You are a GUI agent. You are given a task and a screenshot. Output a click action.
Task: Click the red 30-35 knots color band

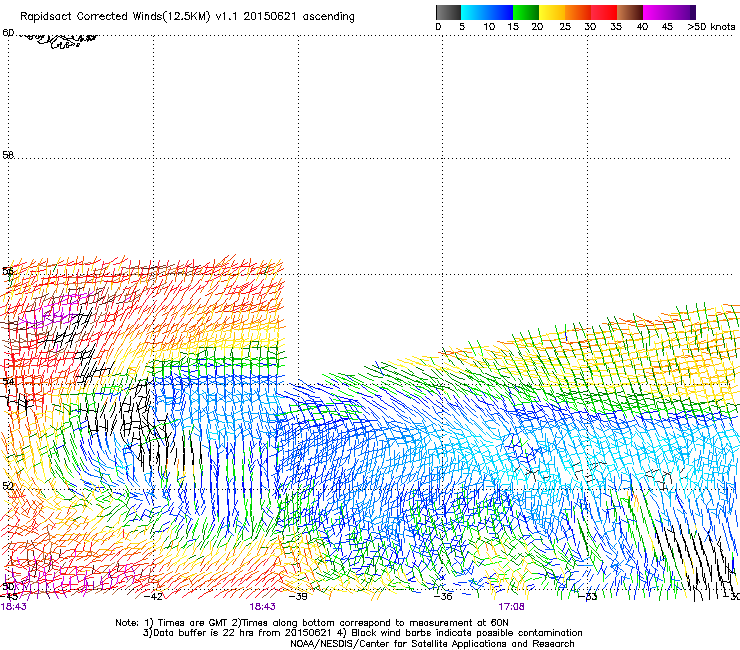604,12
